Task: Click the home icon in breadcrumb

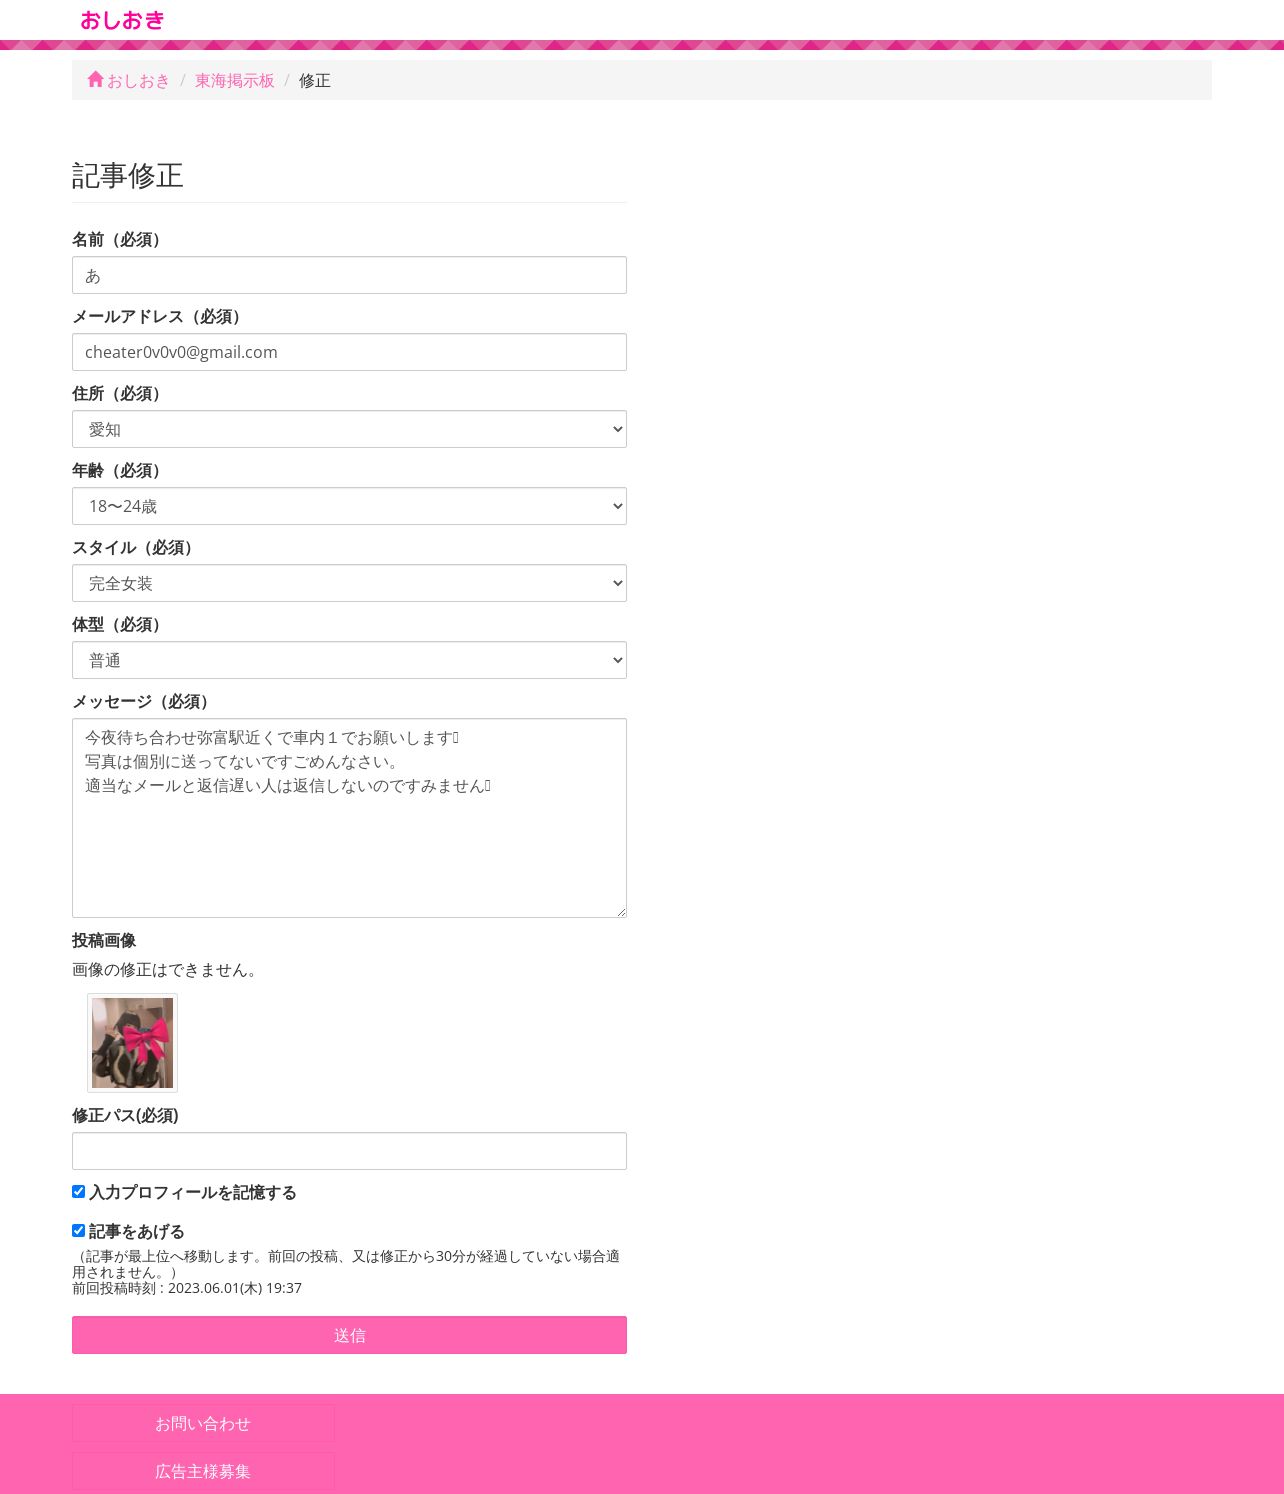Action: click(x=96, y=79)
